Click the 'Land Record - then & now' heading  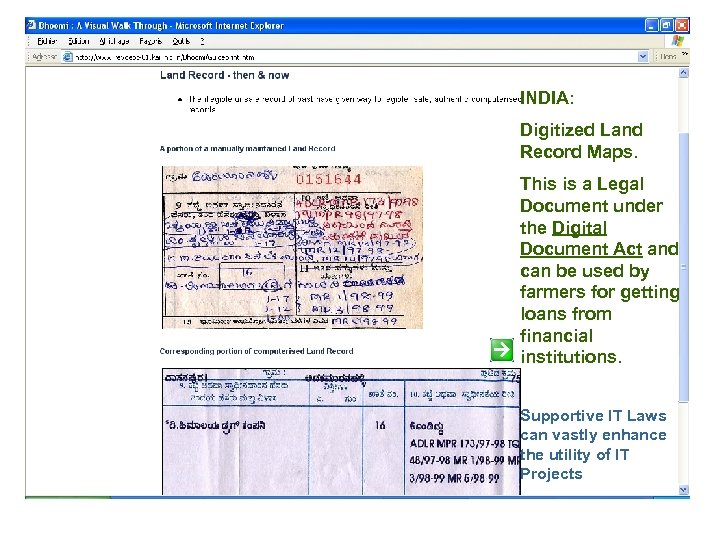[225, 75]
